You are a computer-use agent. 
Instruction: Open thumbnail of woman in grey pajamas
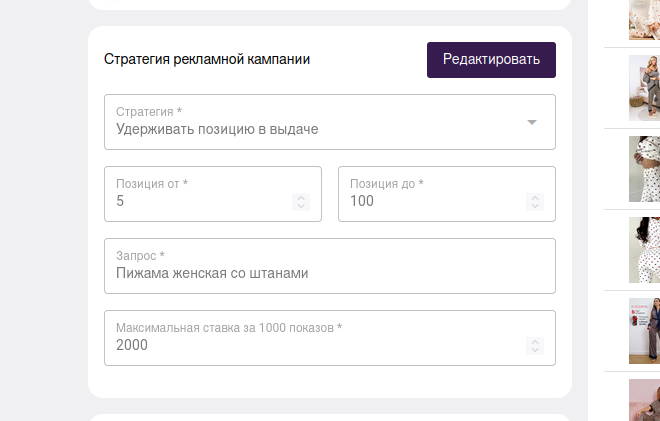[644, 88]
